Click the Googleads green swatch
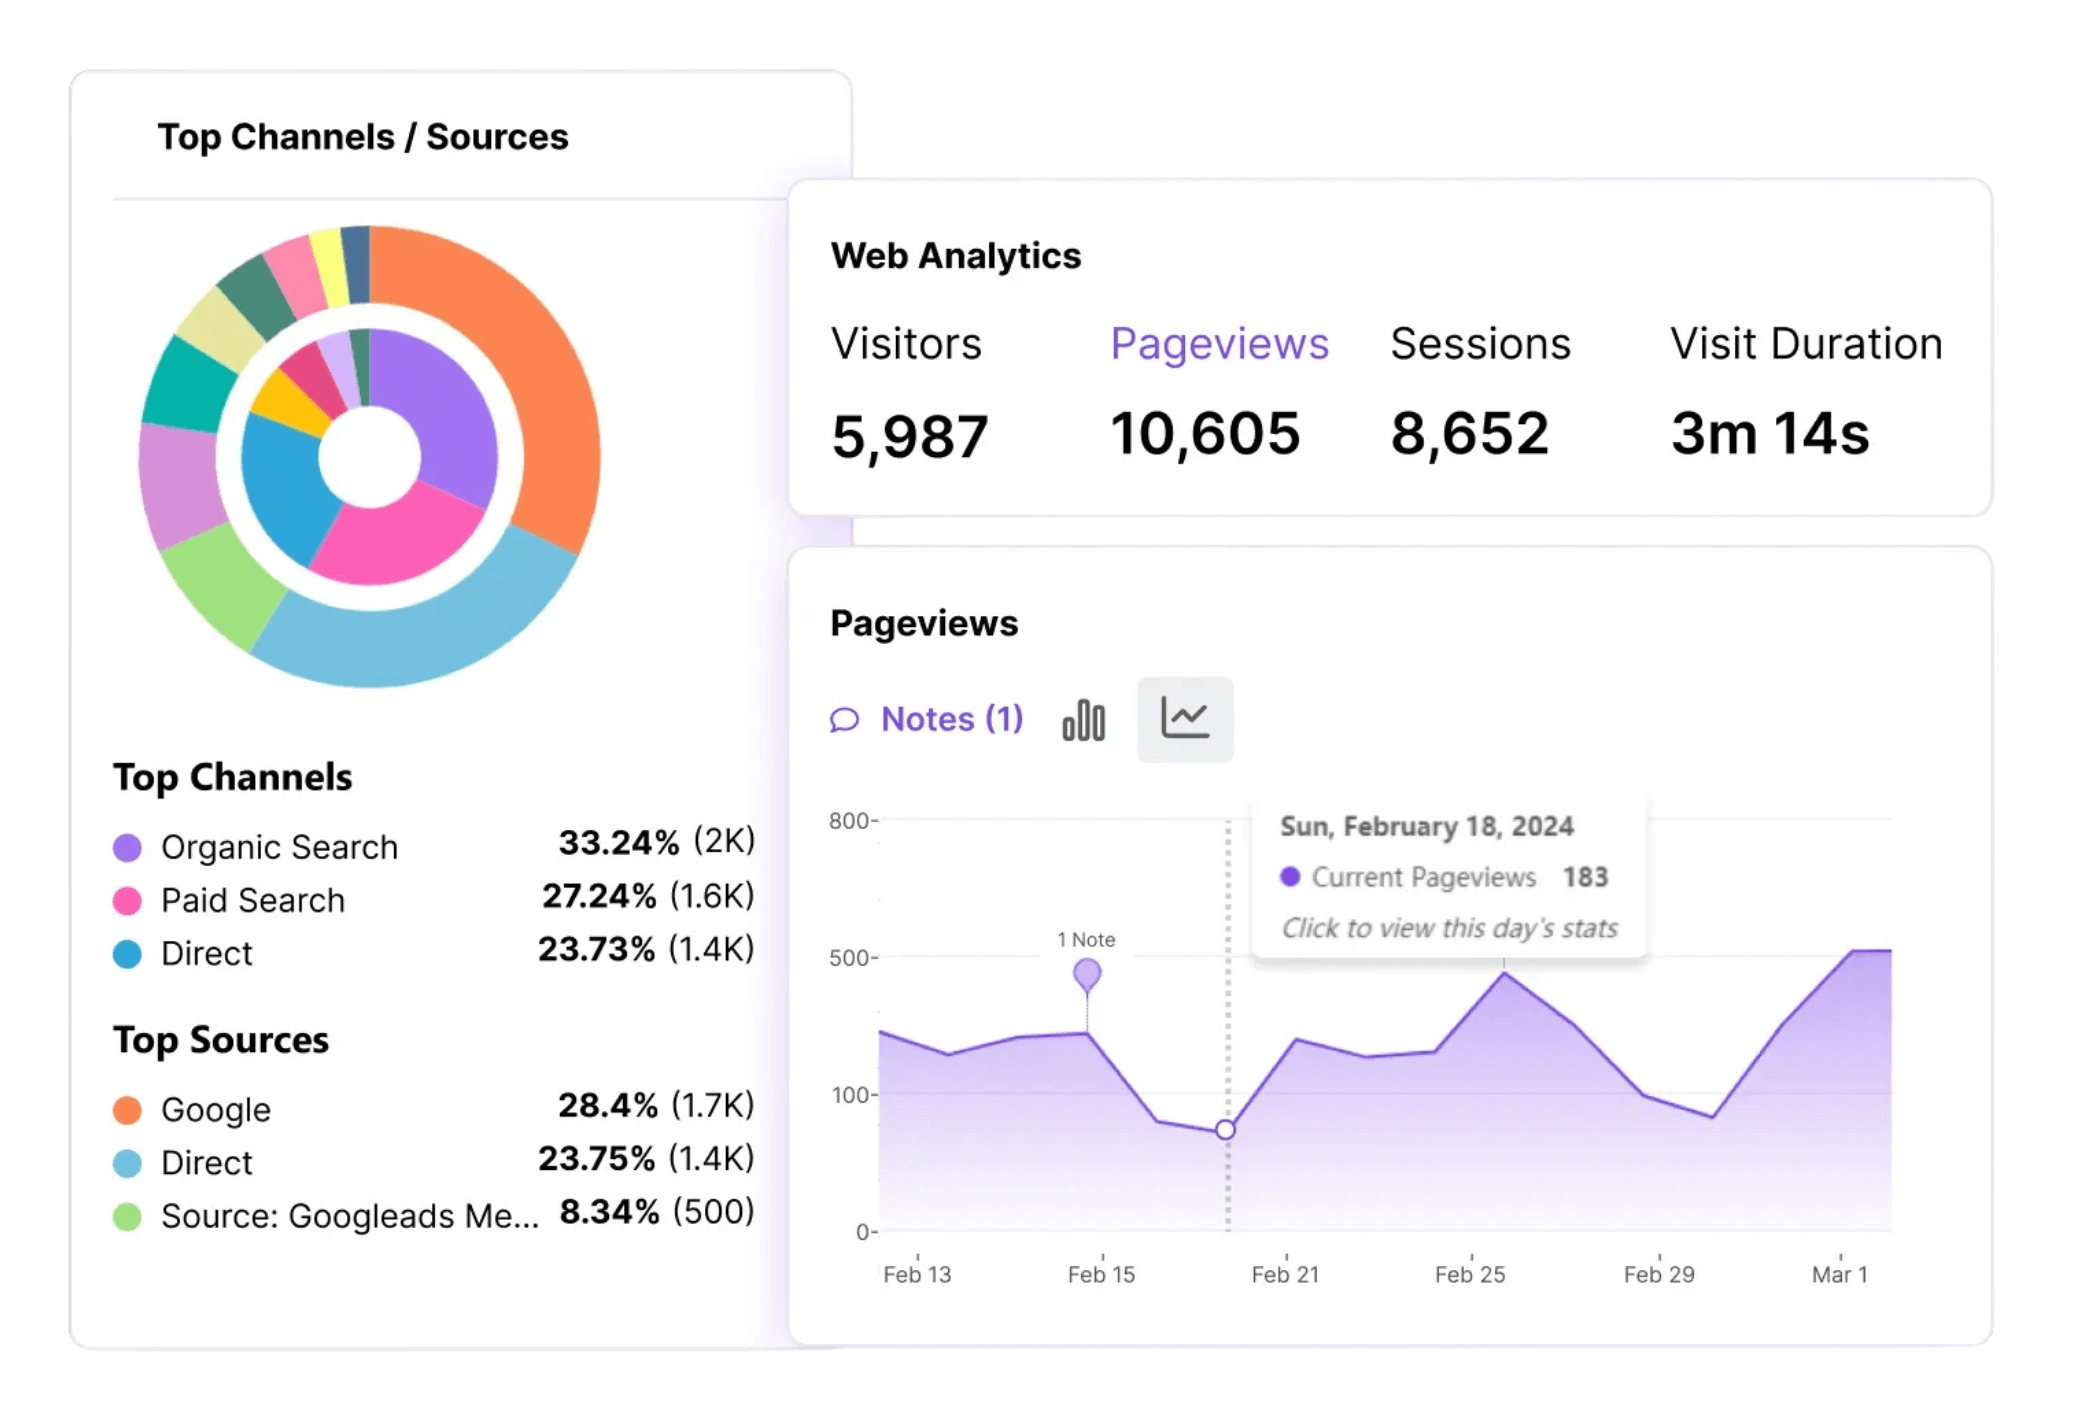This screenshot has width=2074, height=1417. point(127,1216)
